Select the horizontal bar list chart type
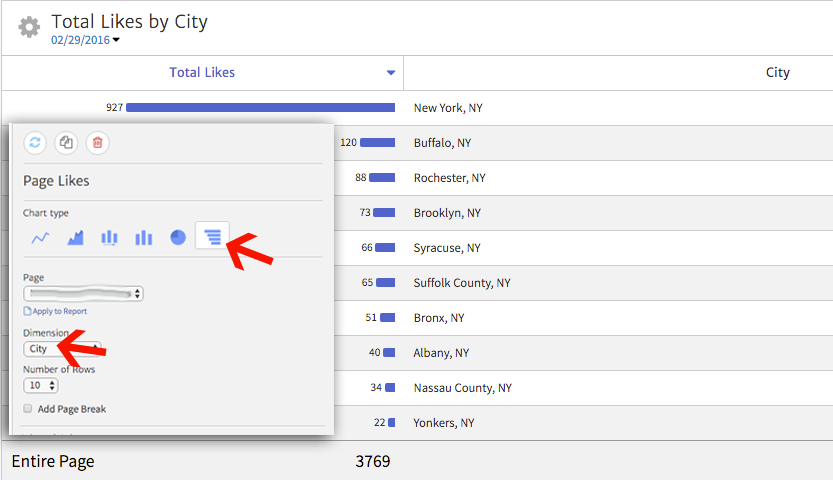This screenshot has height=480, width=833. [212, 238]
